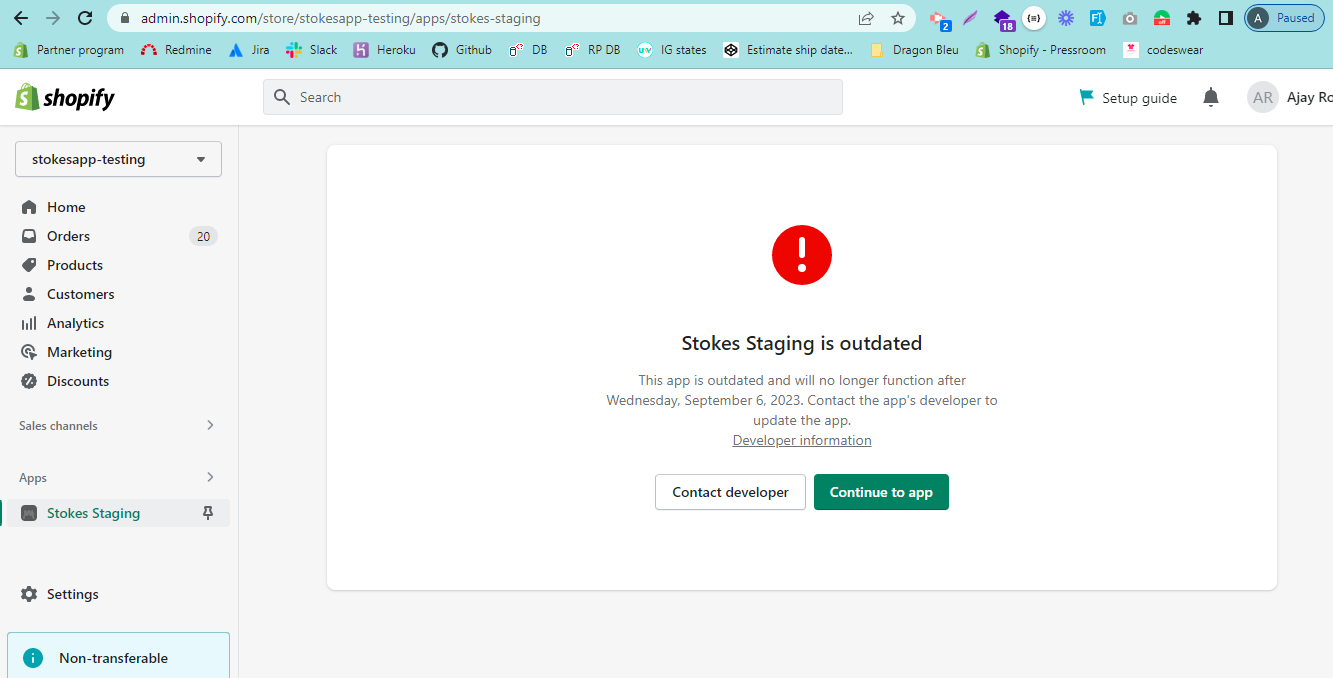The width and height of the screenshot is (1333, 678).
Task: Open the Heroku bookmark
Action: click(385, 50)
